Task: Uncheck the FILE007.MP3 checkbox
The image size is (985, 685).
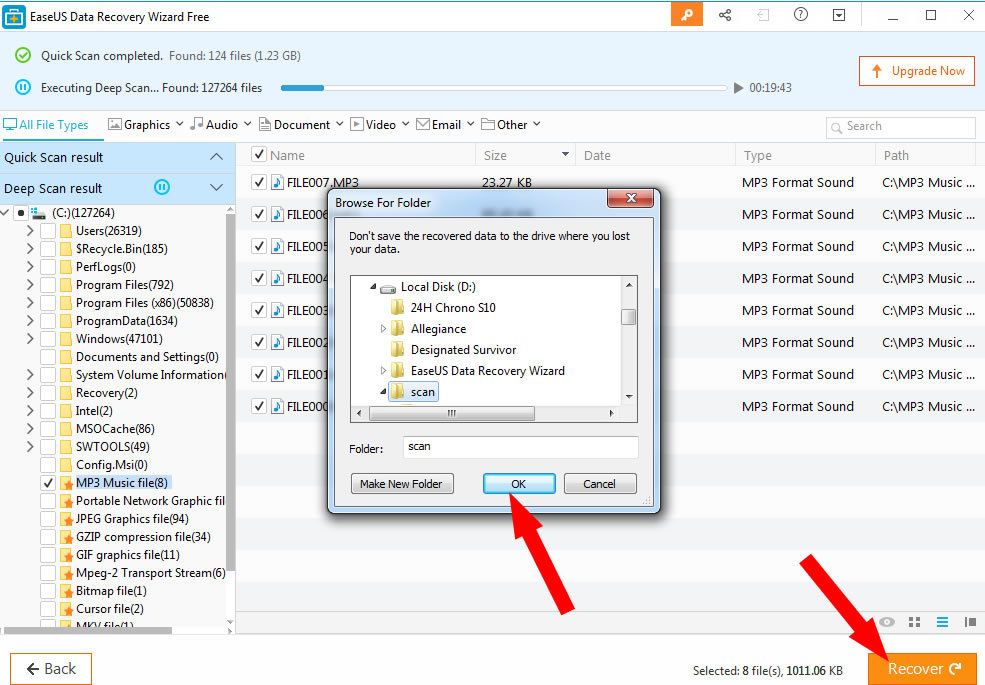Action: click(x=258, y=182)
